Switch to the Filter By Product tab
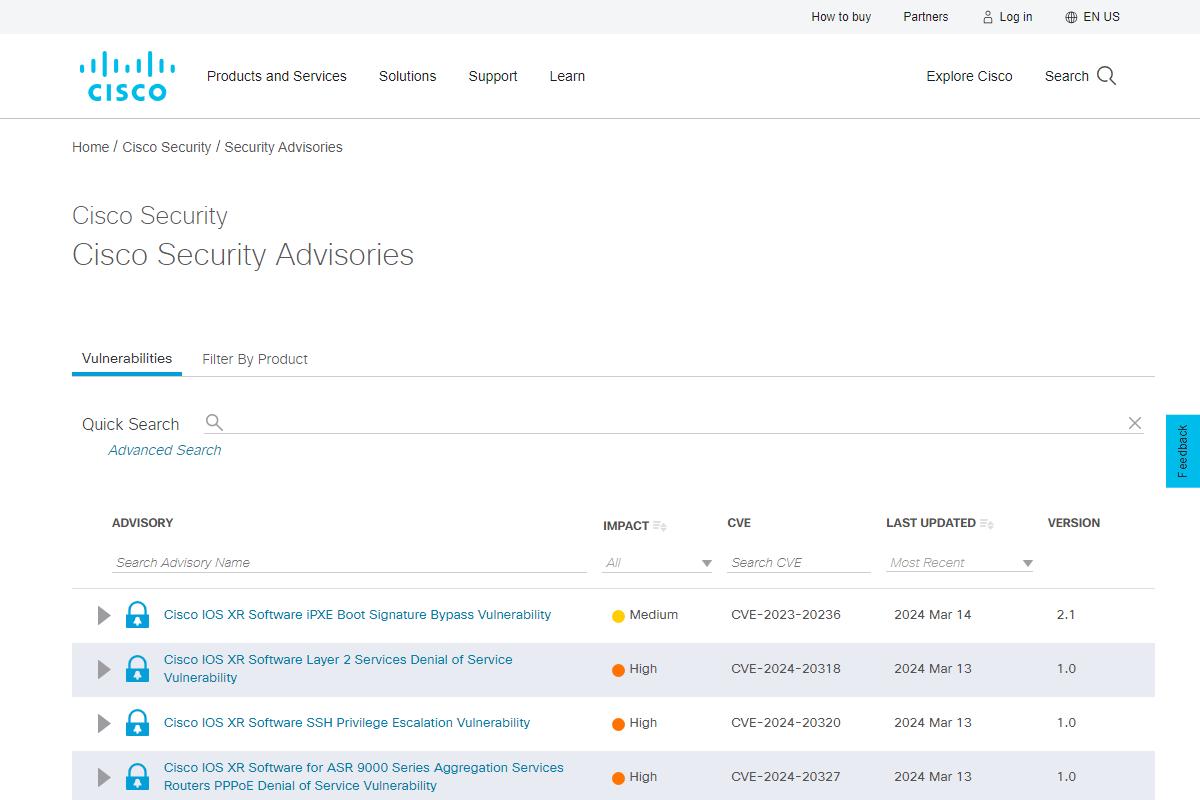 click(x=255, y=359)
